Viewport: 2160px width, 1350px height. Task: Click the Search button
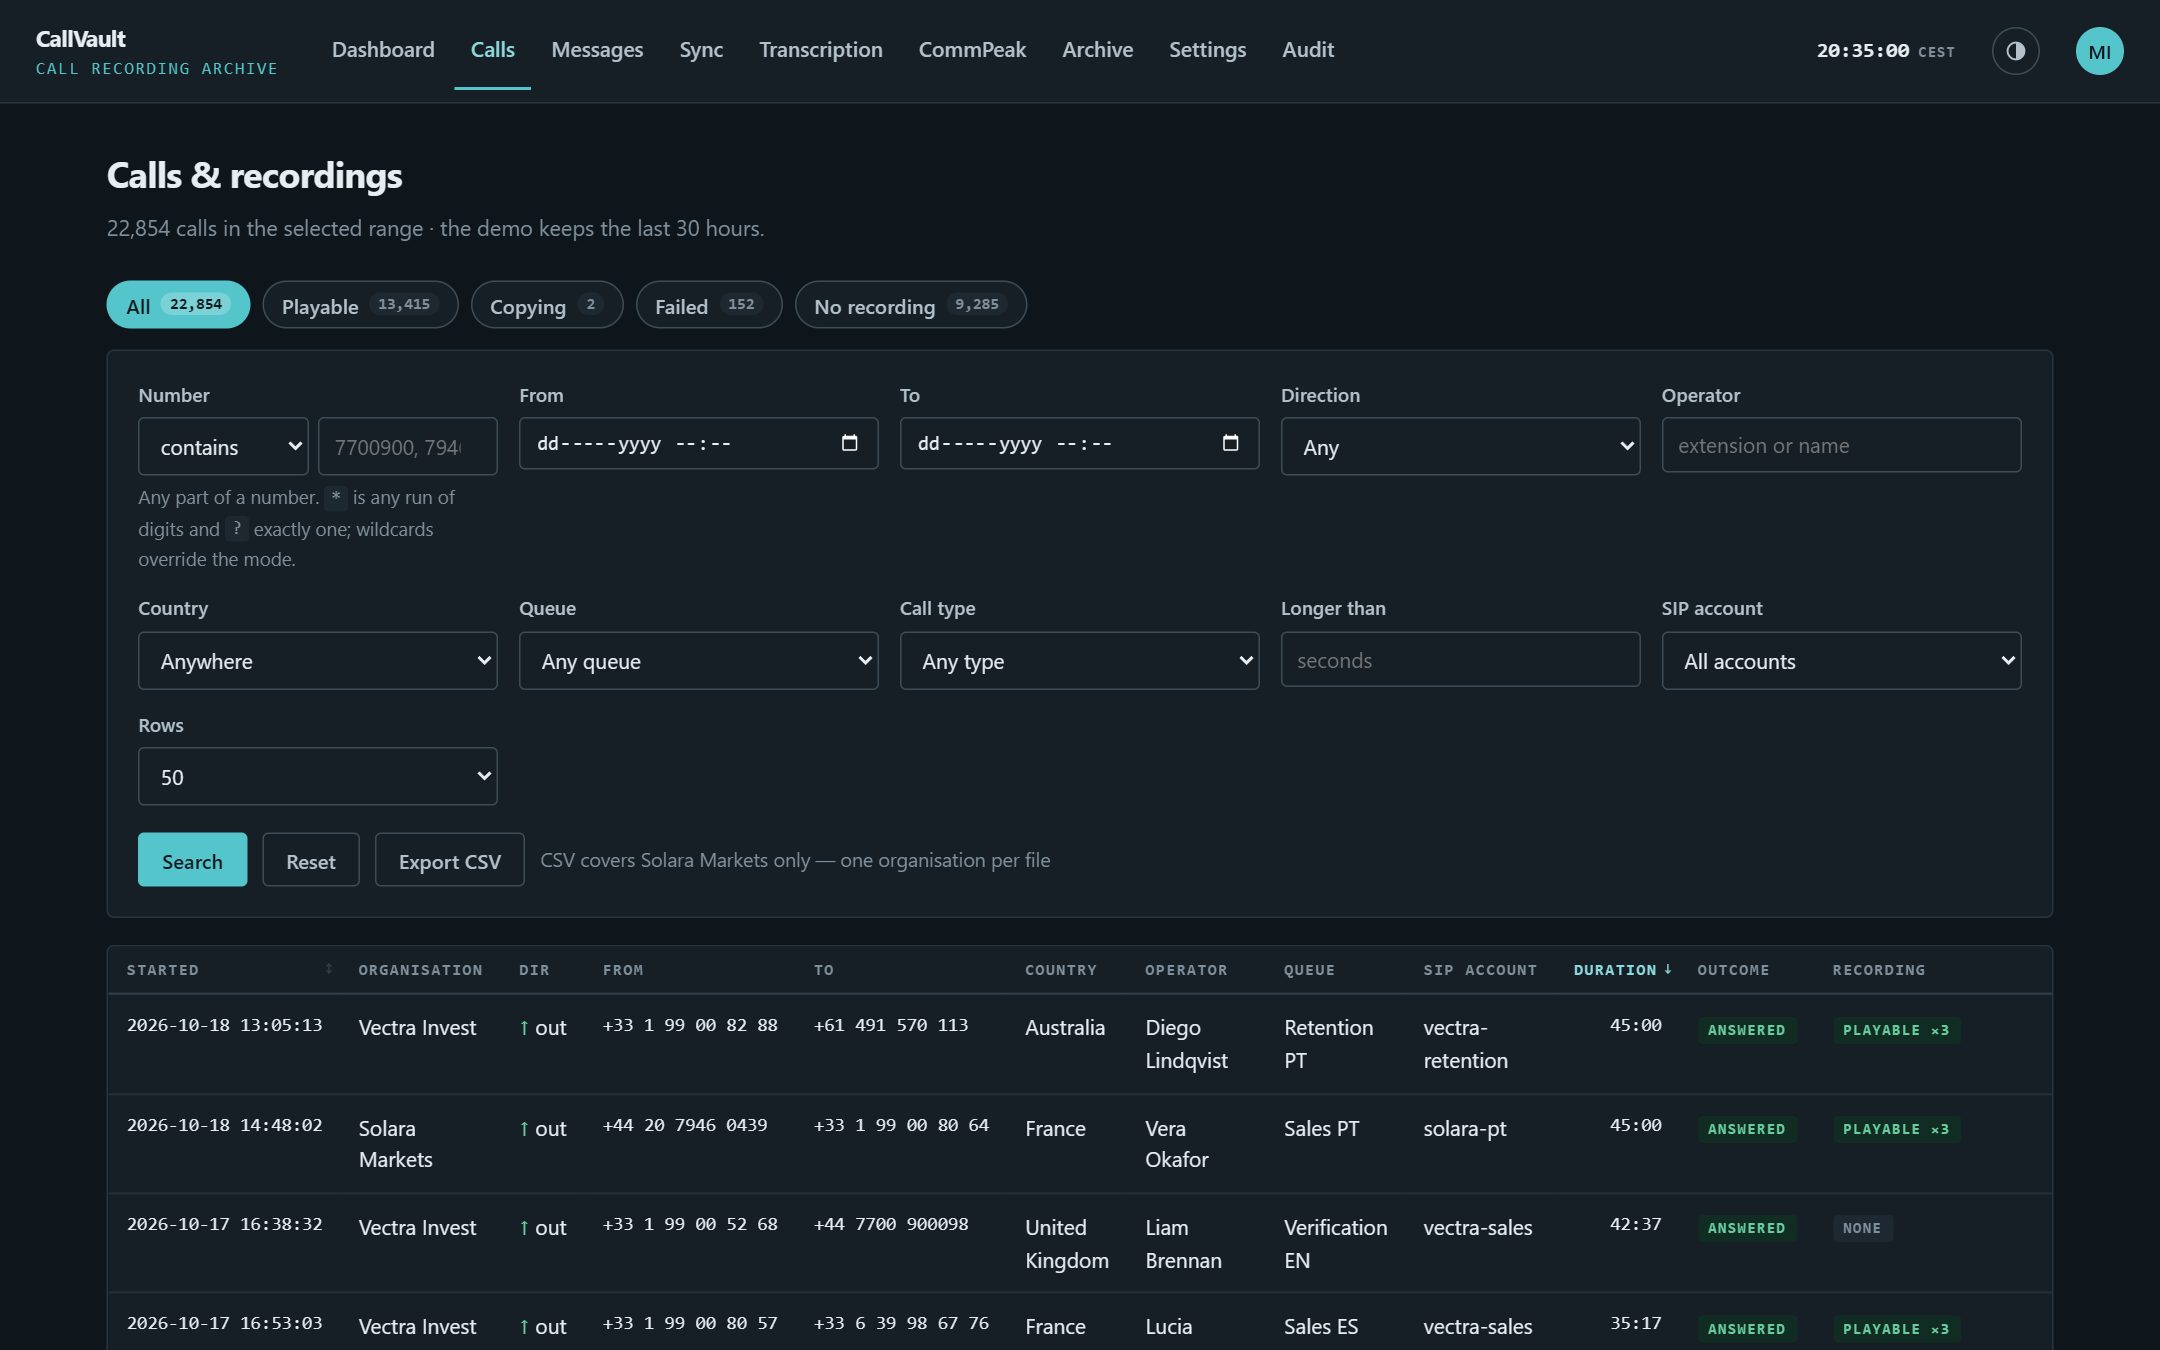coord(192,860)
